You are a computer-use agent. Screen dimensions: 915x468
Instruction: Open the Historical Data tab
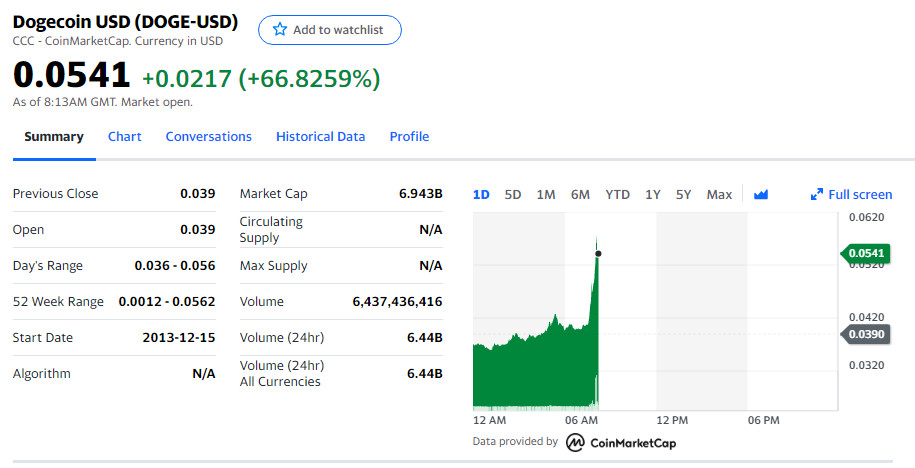[320, 136]
